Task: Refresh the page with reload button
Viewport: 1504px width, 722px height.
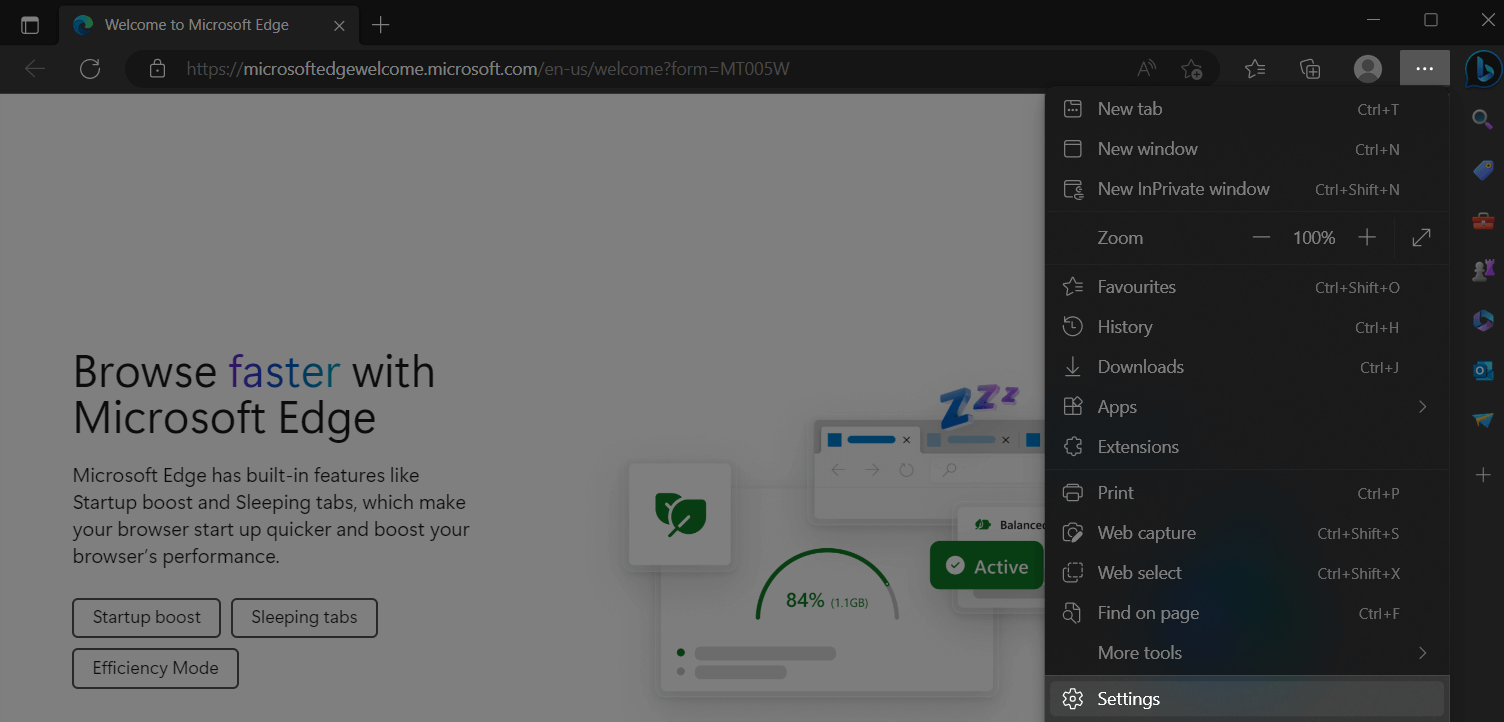Action: click(90, 69)
